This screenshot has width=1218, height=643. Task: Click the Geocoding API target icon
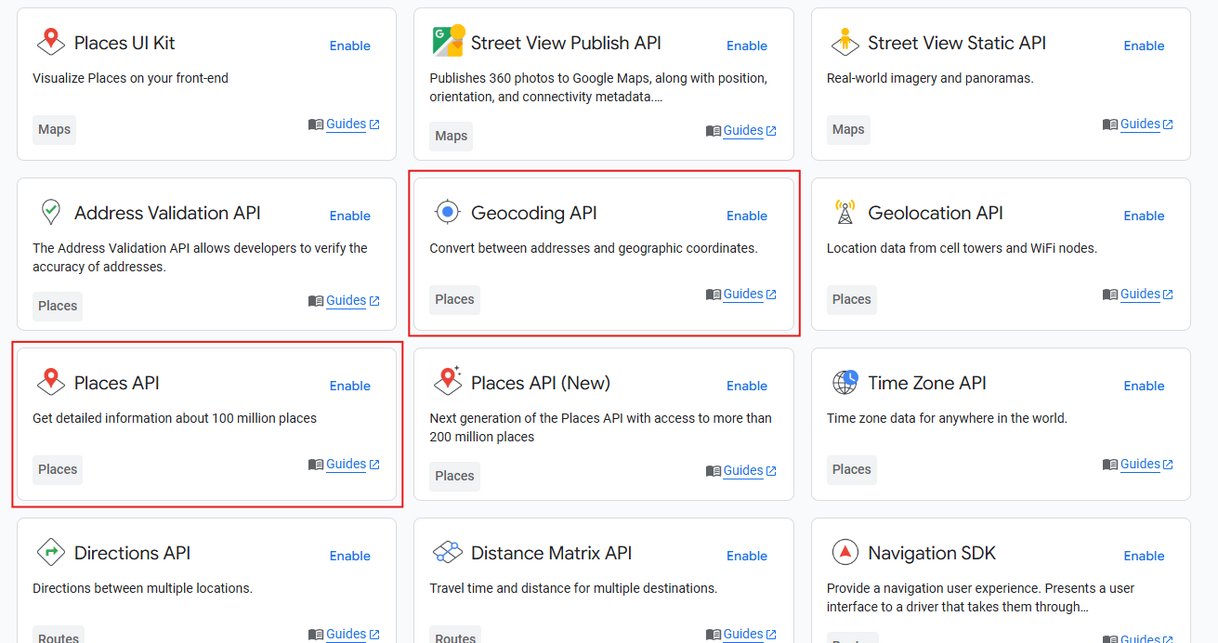[x=447, y=212]
